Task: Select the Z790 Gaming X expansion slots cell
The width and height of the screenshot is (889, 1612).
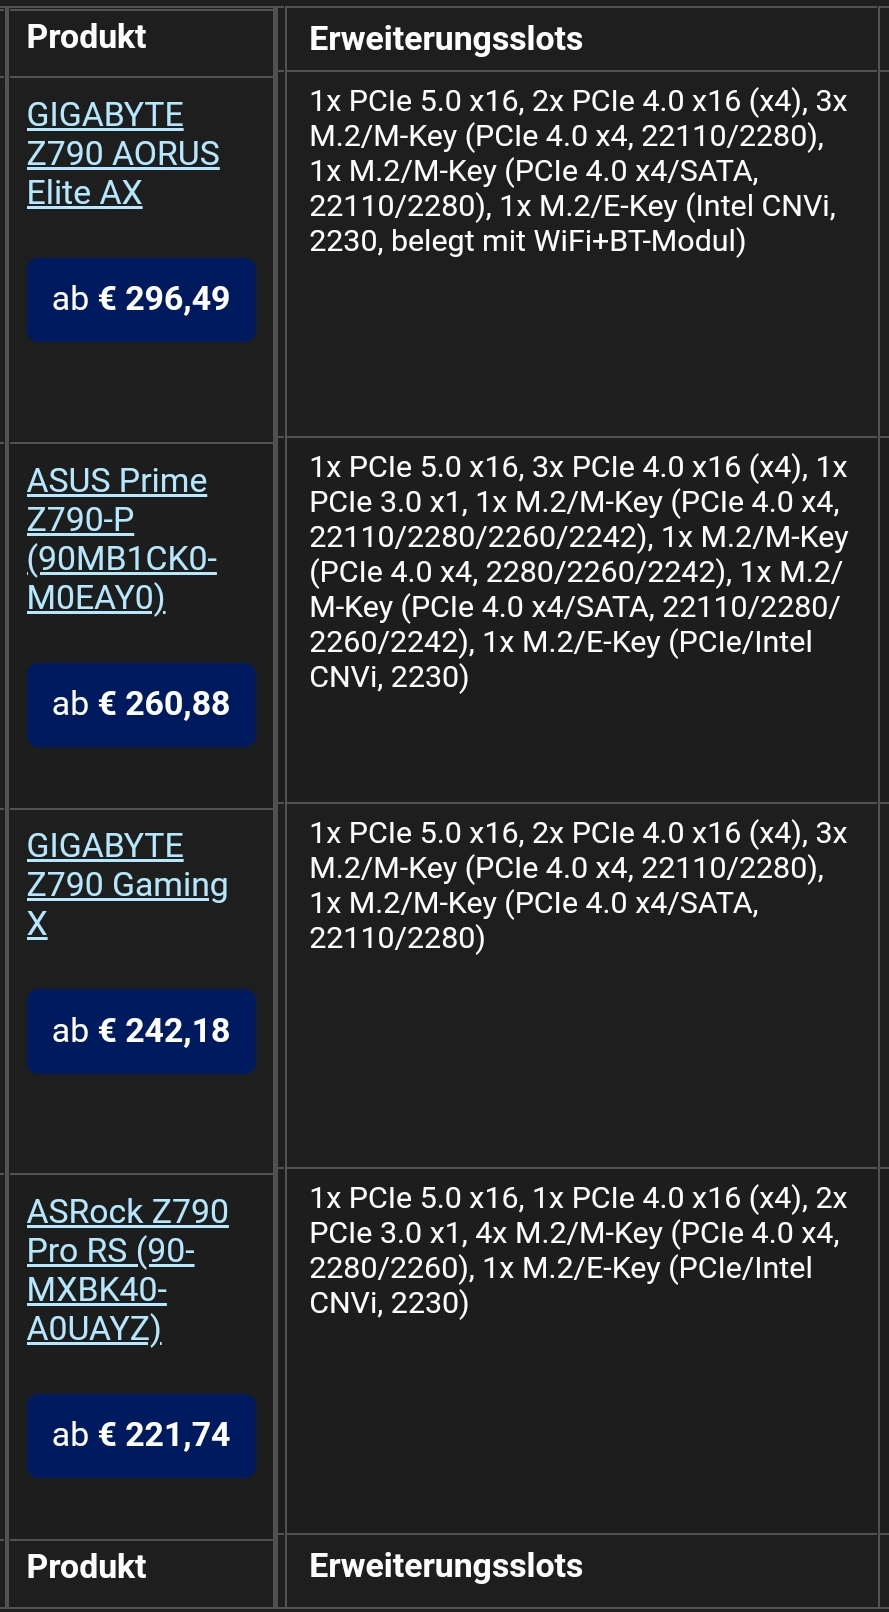Action: pyautogui.click(x=580, y=885)
